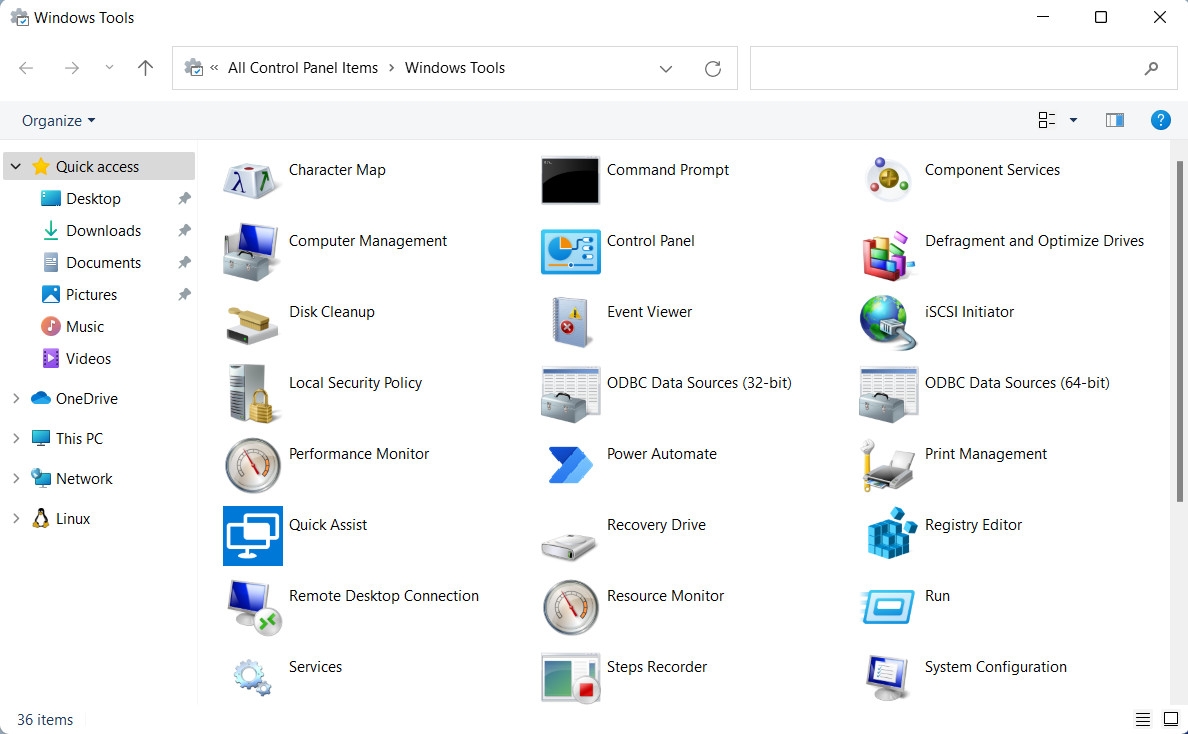Toggle the preview pane button
This screenshot has height=734, width=1188.
(x=1115, y=120)
